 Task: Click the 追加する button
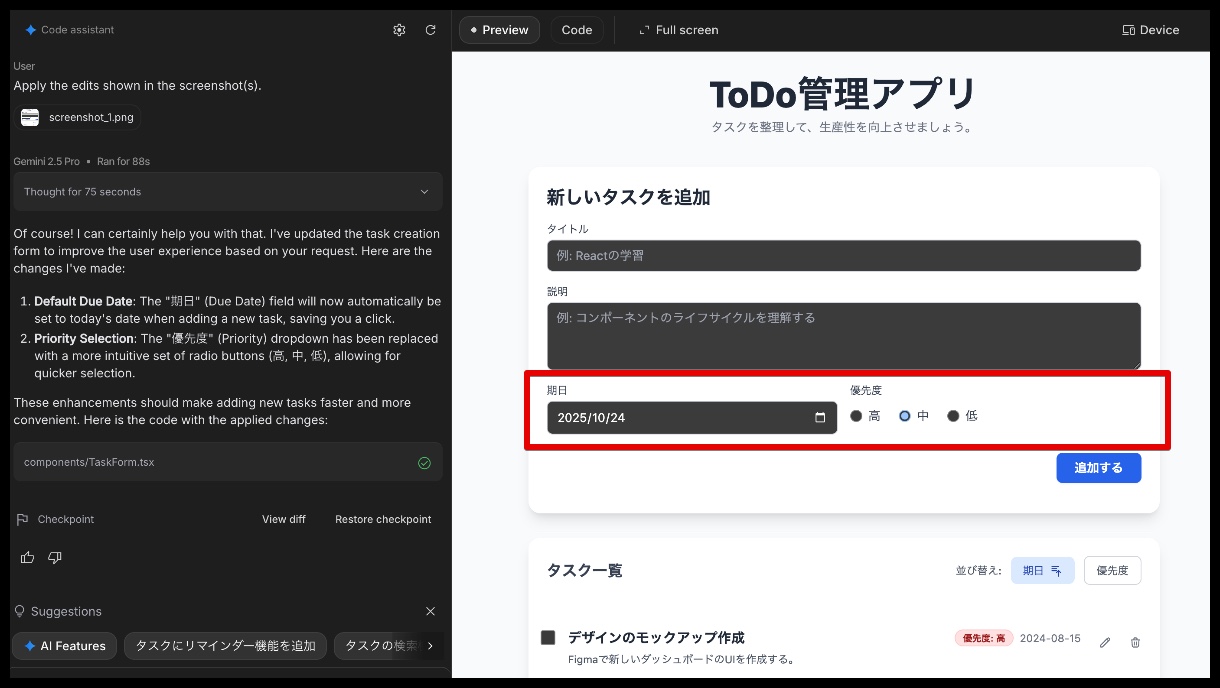point(1098,468)
